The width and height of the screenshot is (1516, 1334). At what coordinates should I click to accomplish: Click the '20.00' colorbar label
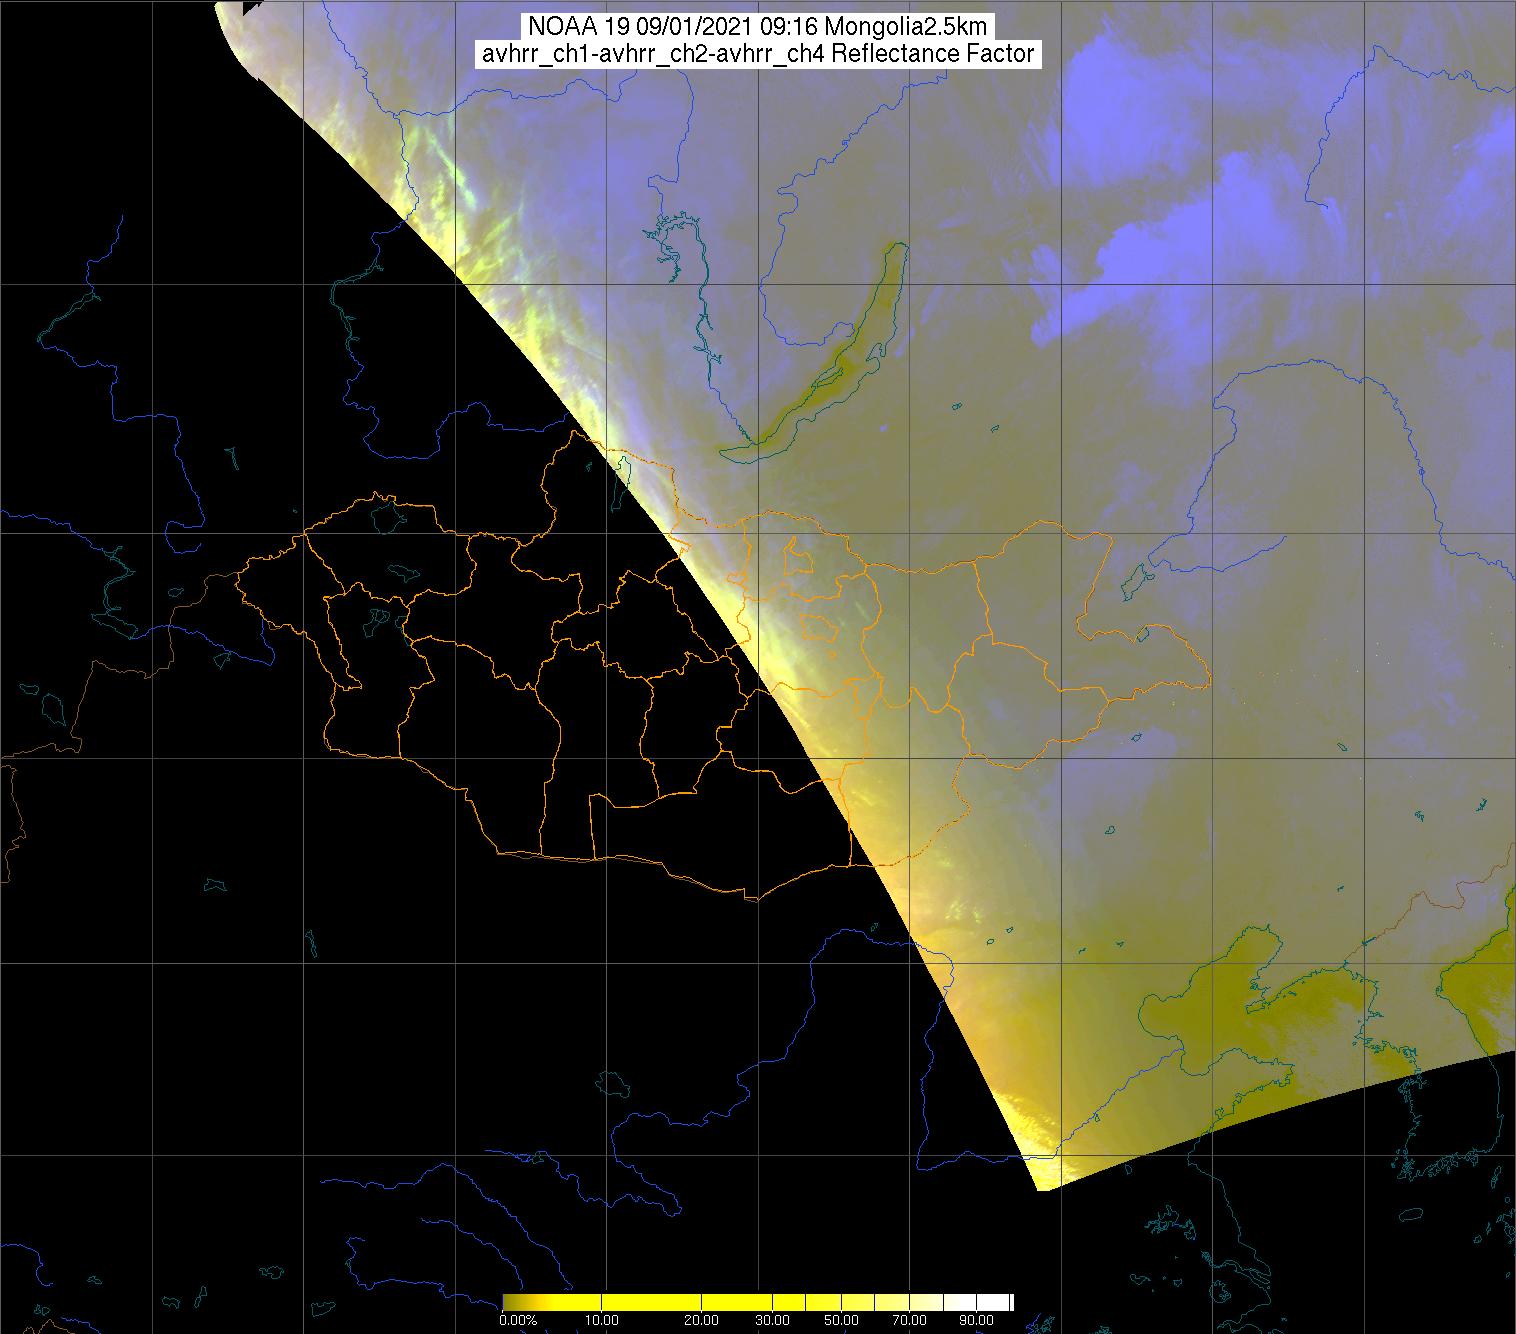[701, 1320]
